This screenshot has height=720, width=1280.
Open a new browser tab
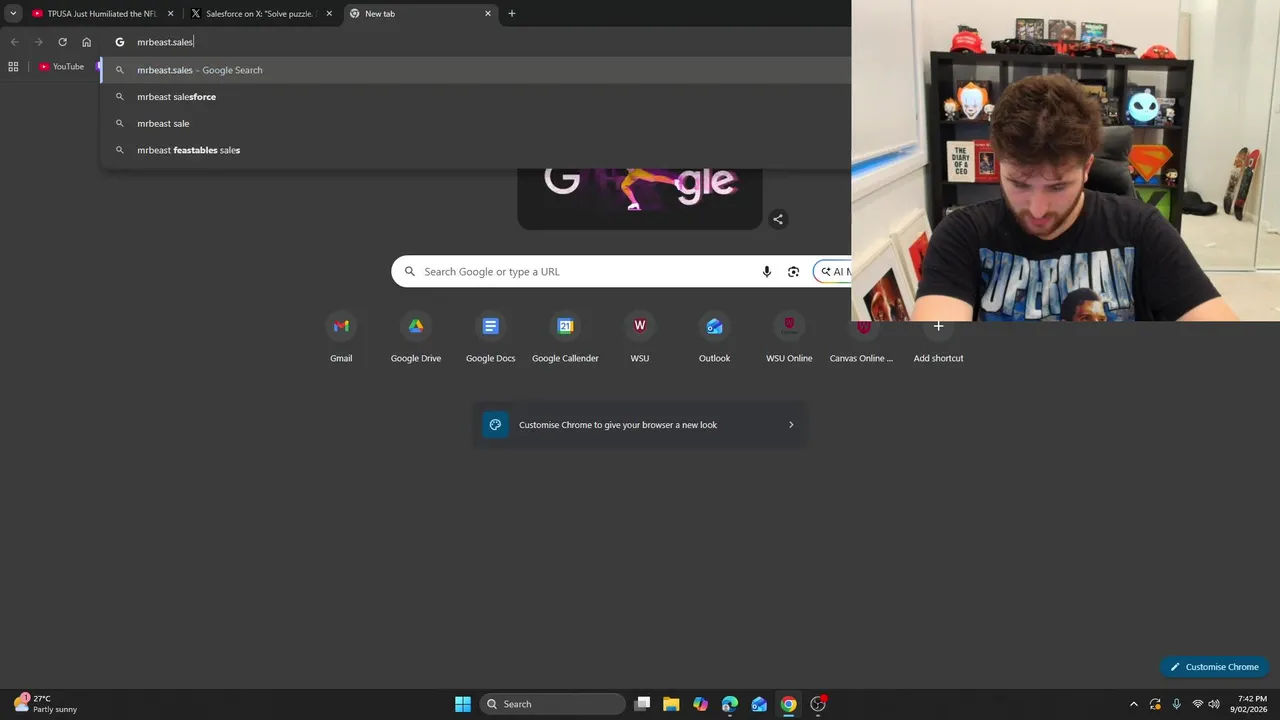512,14
